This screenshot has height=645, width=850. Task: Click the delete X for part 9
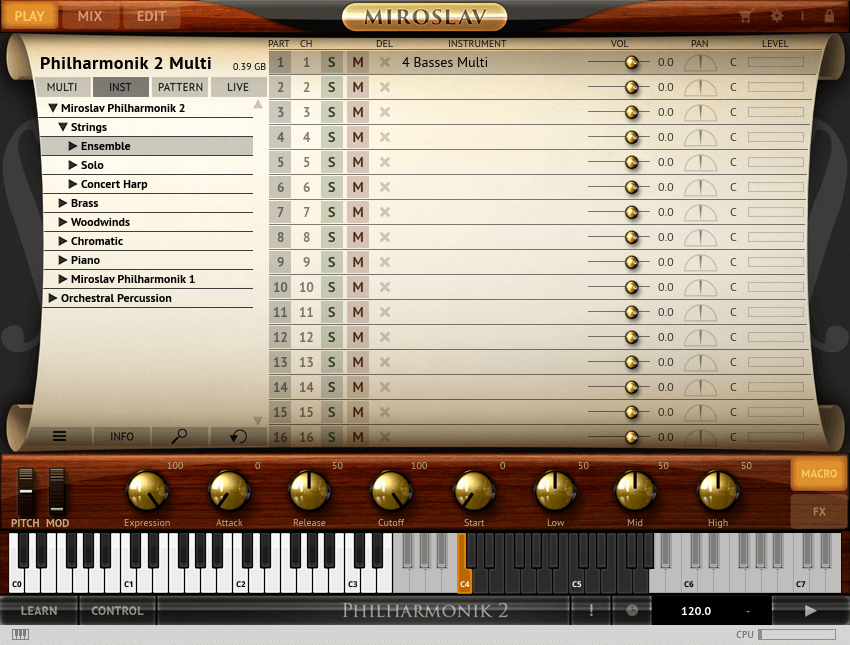tap(385, 262)
